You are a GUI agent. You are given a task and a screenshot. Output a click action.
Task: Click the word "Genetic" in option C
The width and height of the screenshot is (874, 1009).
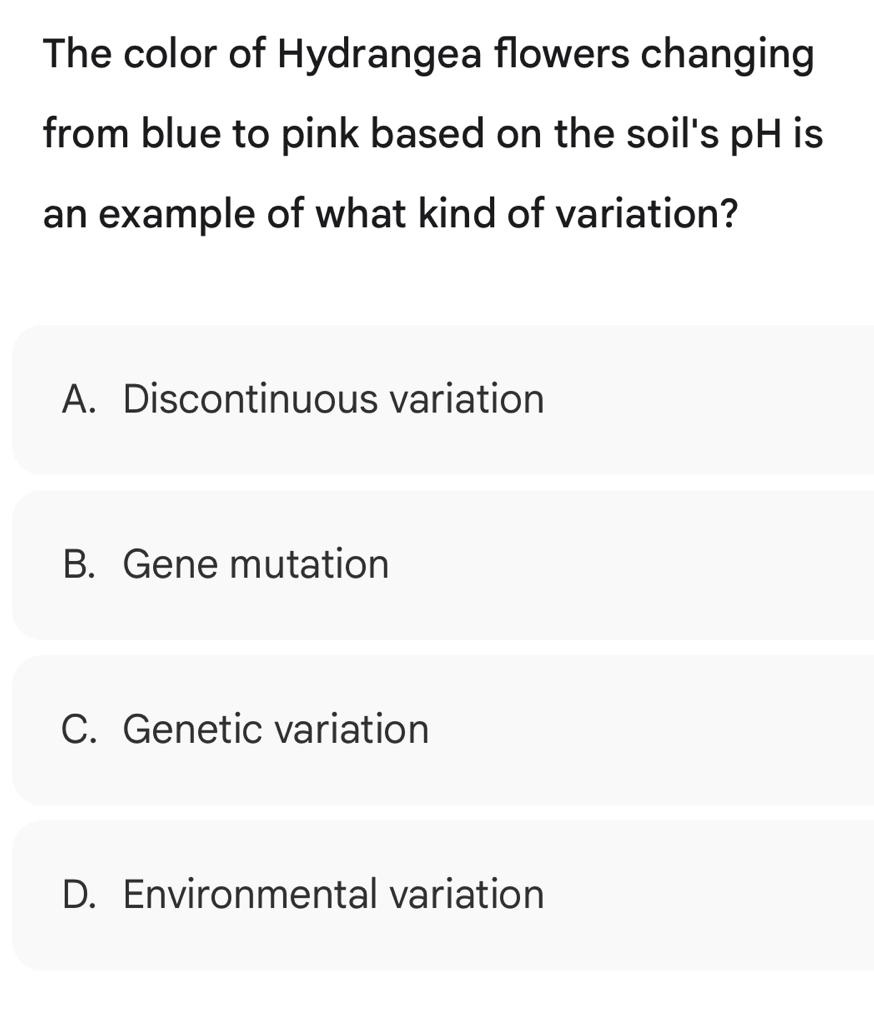pyautogui.click(x=194, y=730)
